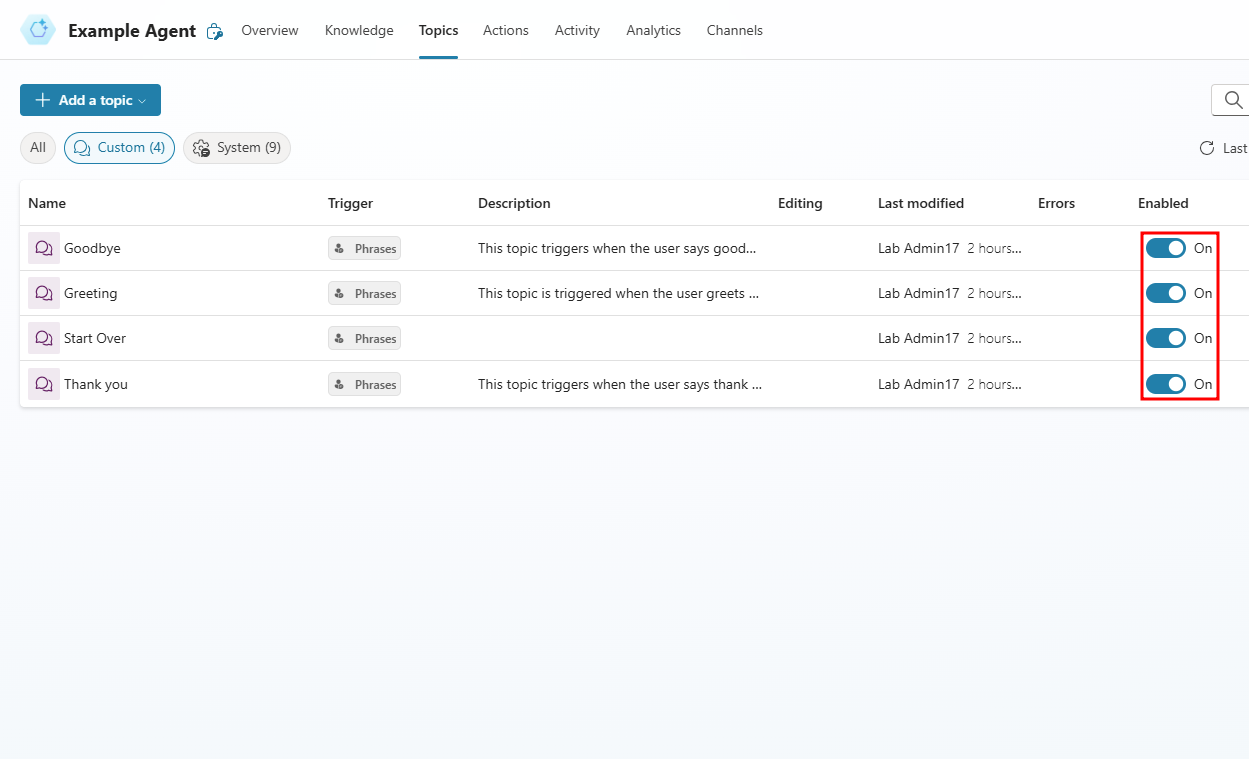The width and height of the screenshot is (1249, 759).
Task: Click the topic icon next to Thank you
Action: (x=44, y=383)
